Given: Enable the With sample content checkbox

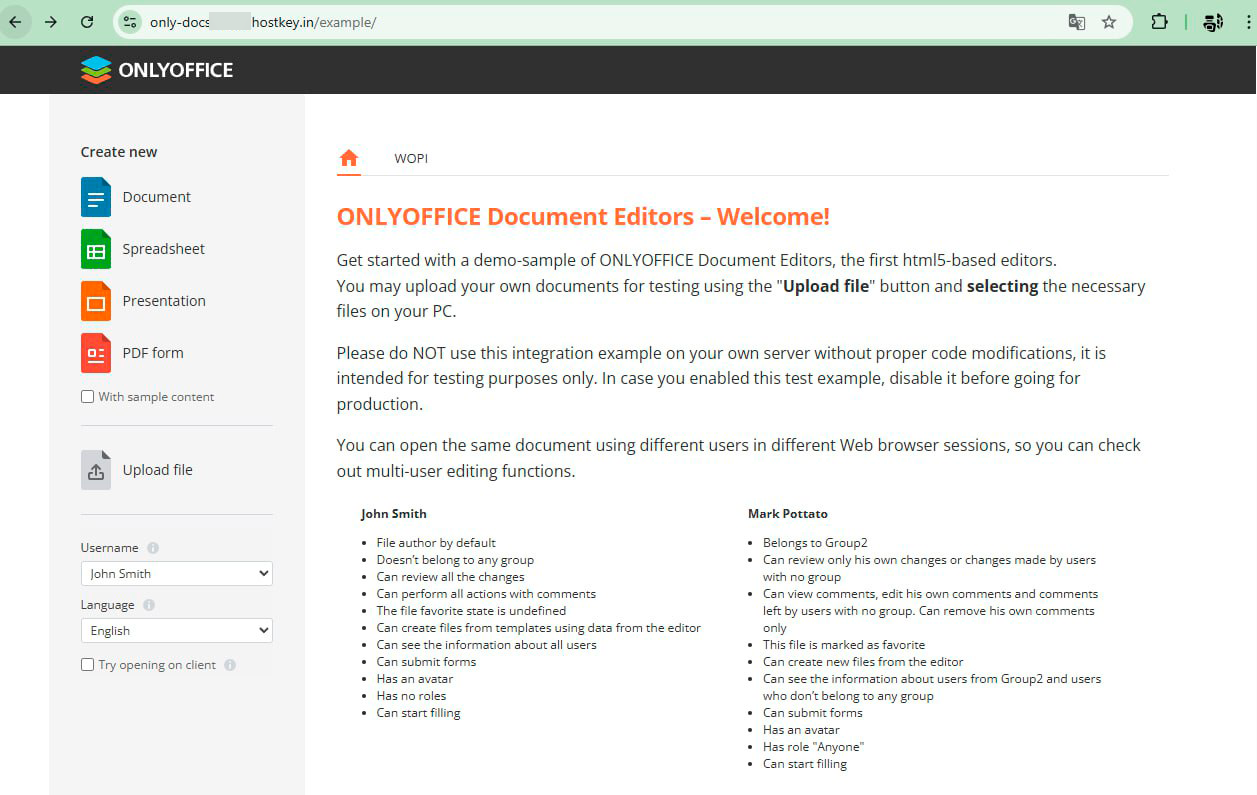Looking at the screenshot, I should (x=88, y=397).
